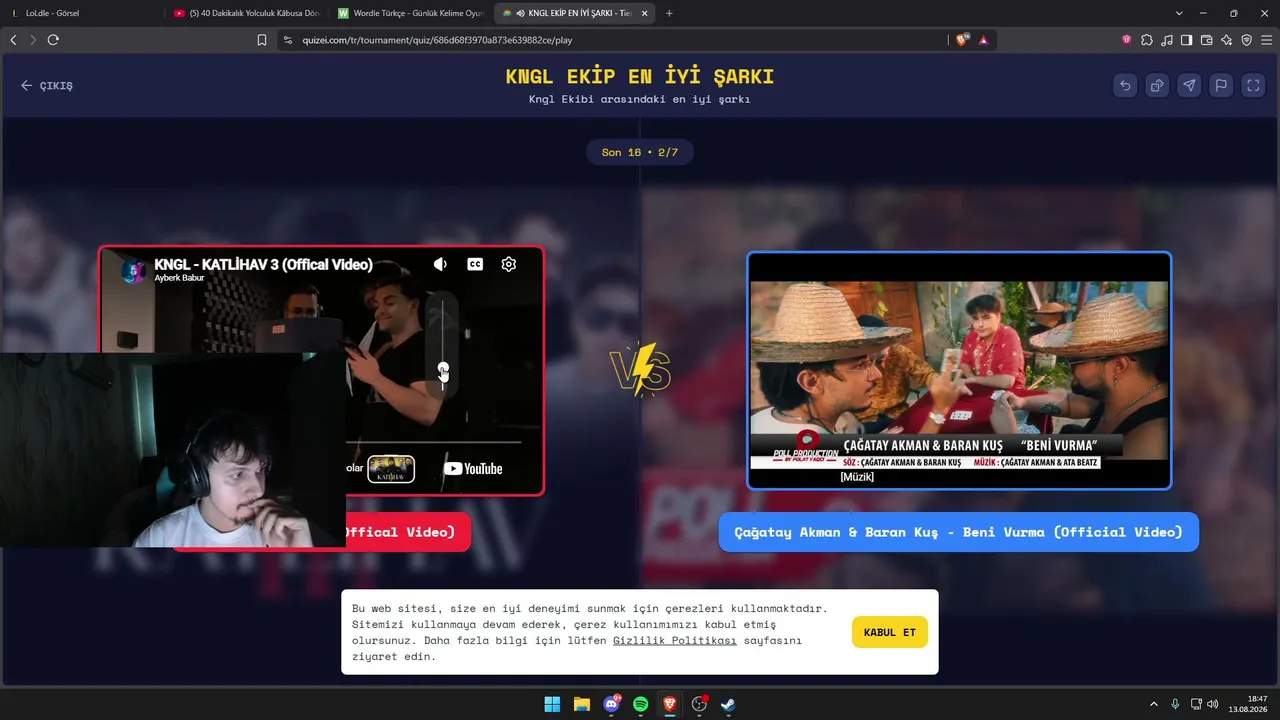Open OBS Studio from the taskbar
The width and height of the screenshot is (1280, 720).
pos(699,704)
